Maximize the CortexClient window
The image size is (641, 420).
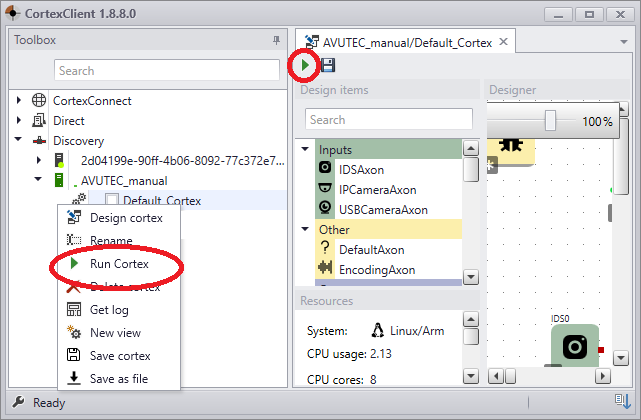589,15
